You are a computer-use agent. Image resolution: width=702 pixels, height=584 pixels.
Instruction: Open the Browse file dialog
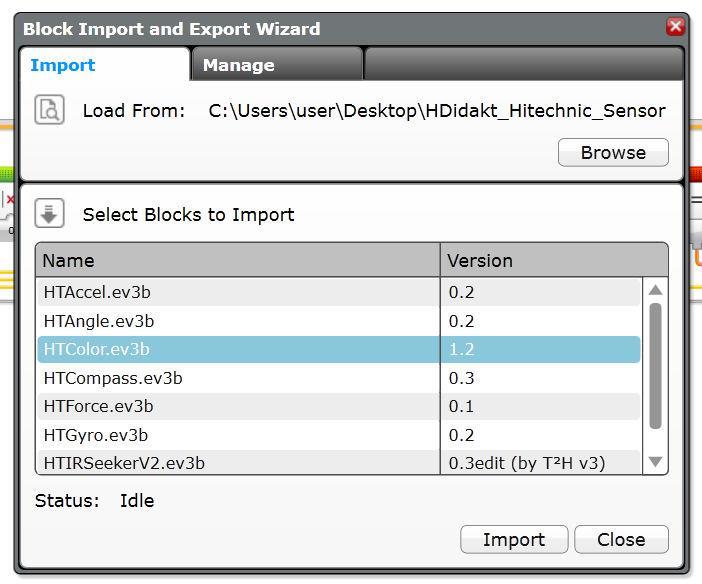coord(613,153)
